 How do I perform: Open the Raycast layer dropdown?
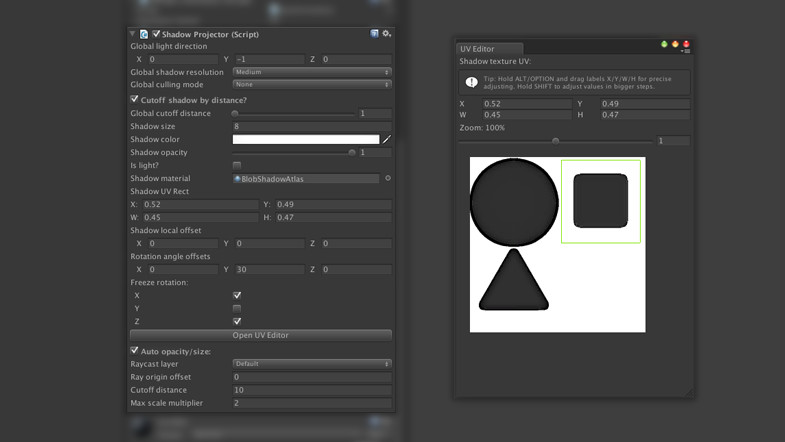pyautogui.click(x=312, y=364)
